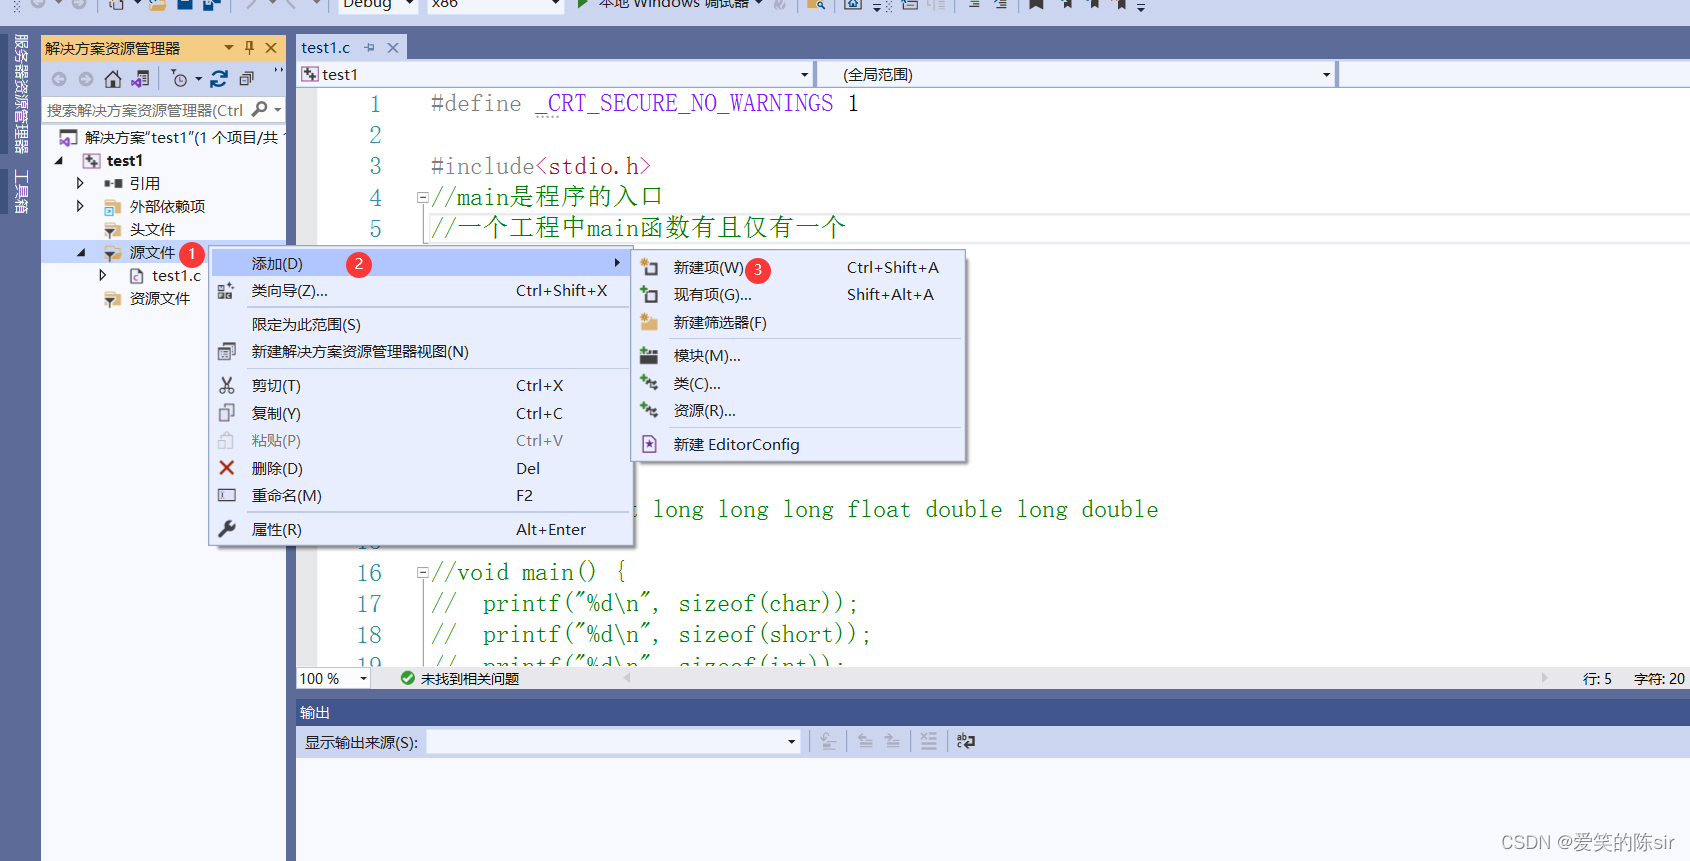Toggle the outlining collapse box at line 16
Screen dimensions: 1690x861
[x=423, y=573]
